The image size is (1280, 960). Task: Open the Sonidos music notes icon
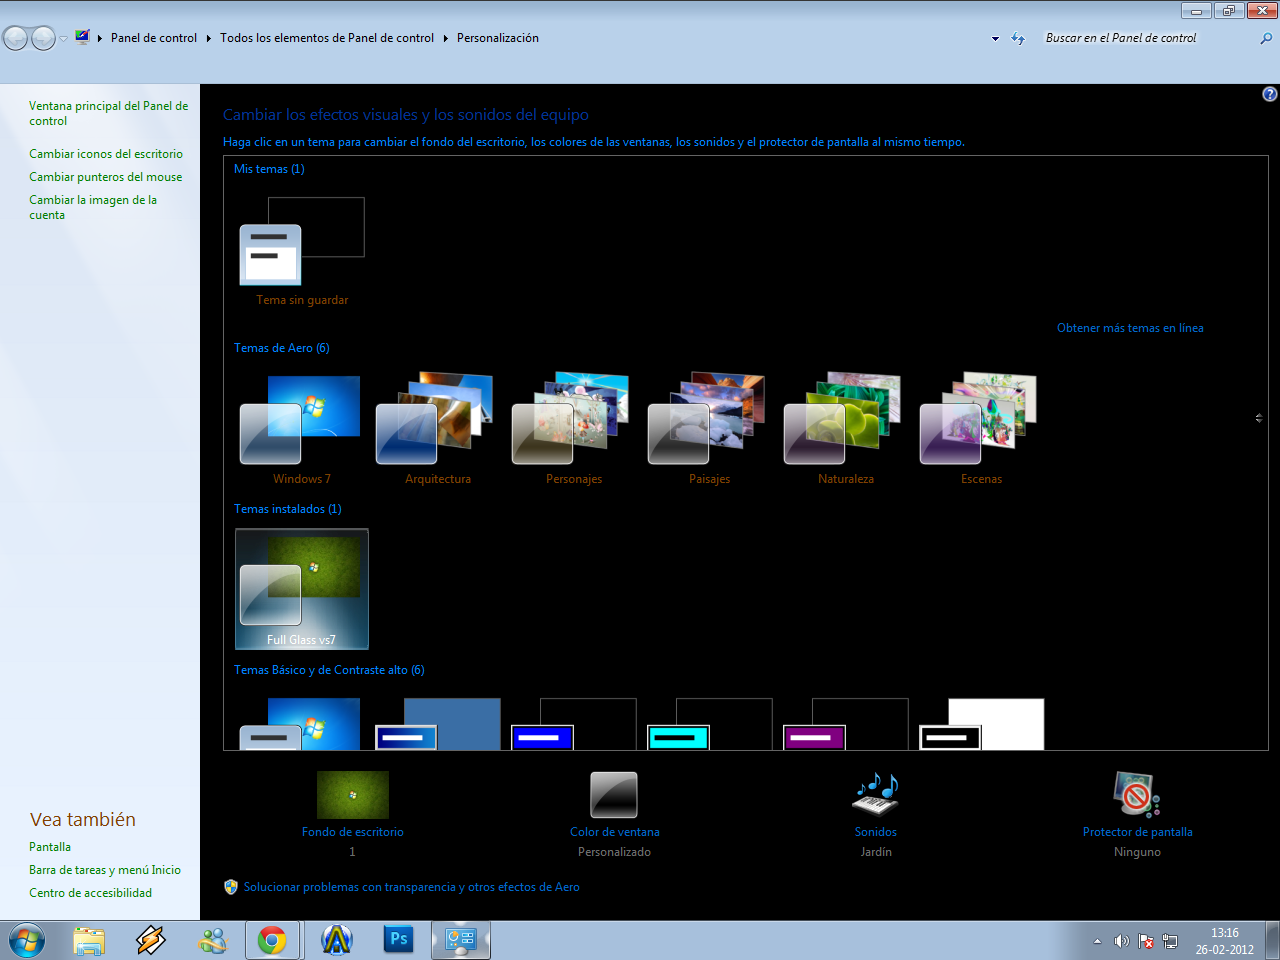[875, 795]
